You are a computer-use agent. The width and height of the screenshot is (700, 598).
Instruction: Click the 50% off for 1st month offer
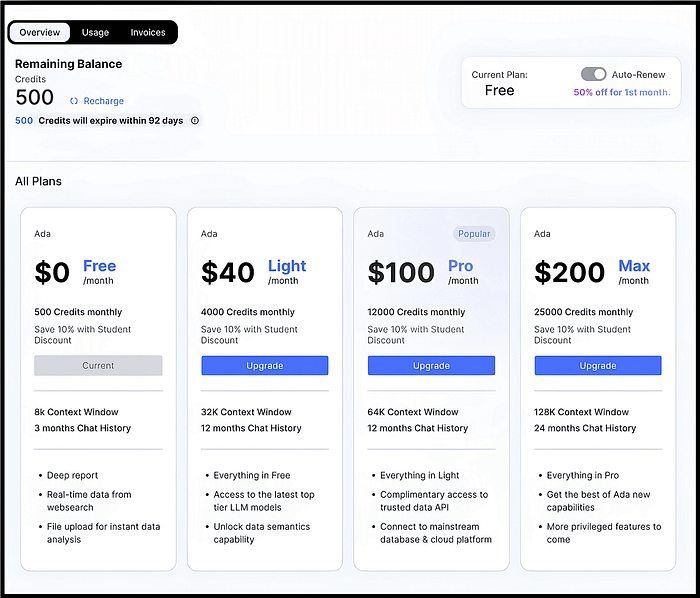click(621, 92)
